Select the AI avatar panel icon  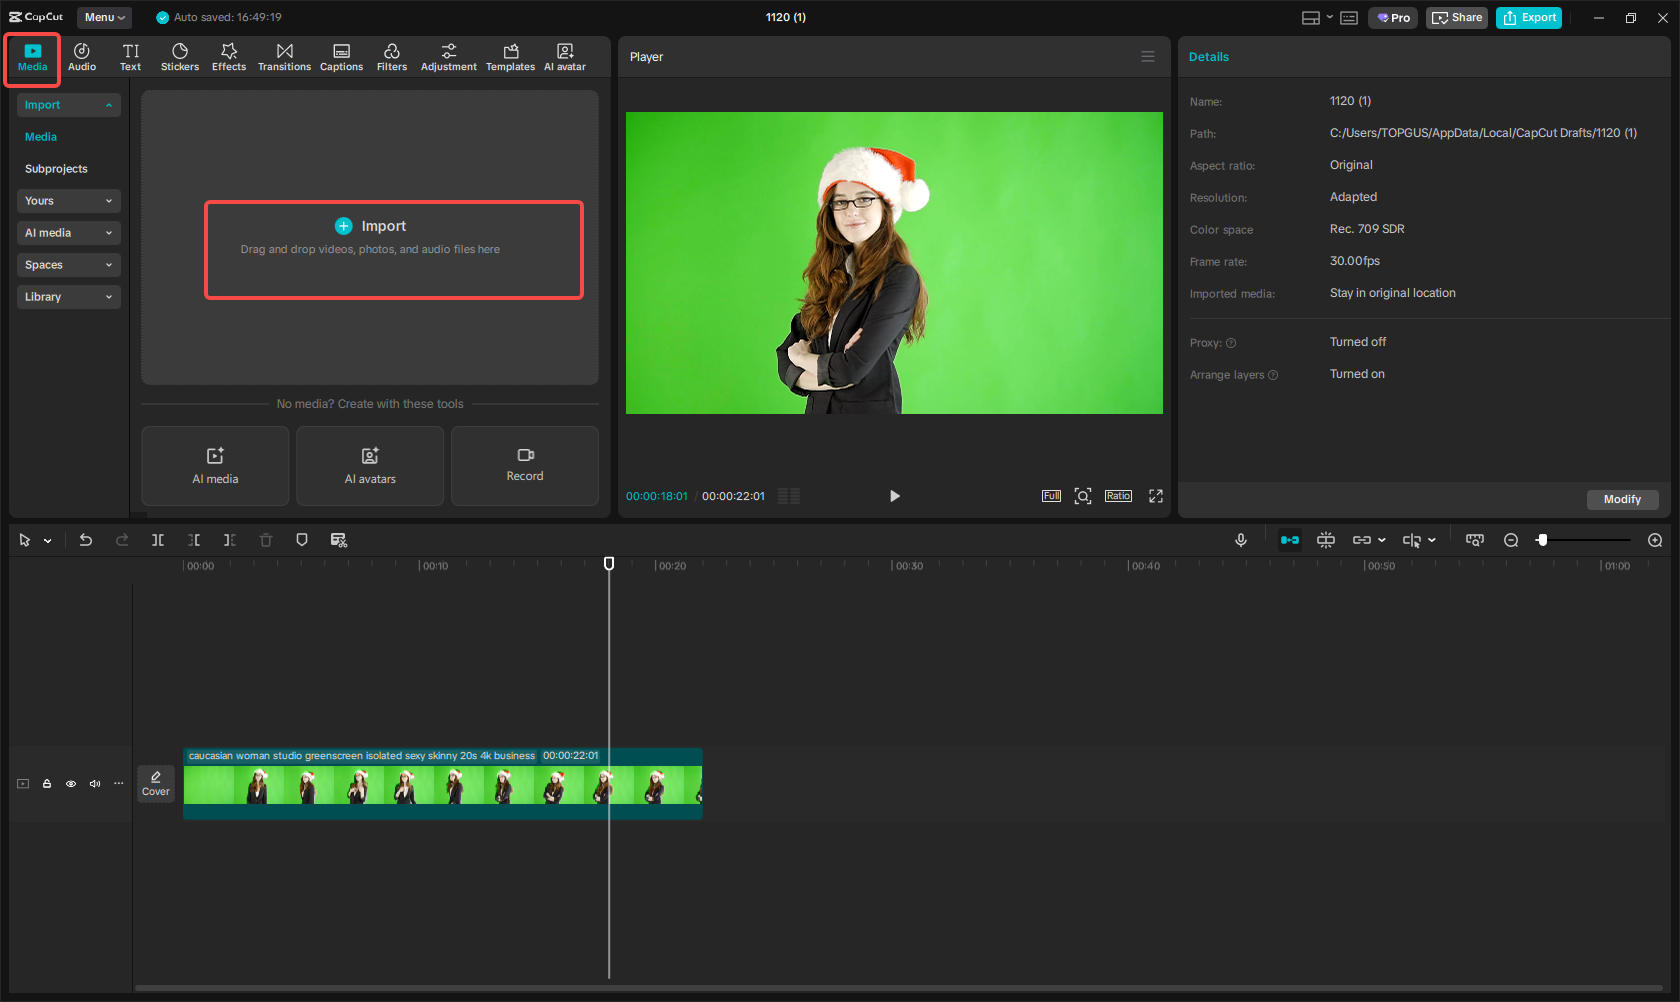click(x=565, y=56)
